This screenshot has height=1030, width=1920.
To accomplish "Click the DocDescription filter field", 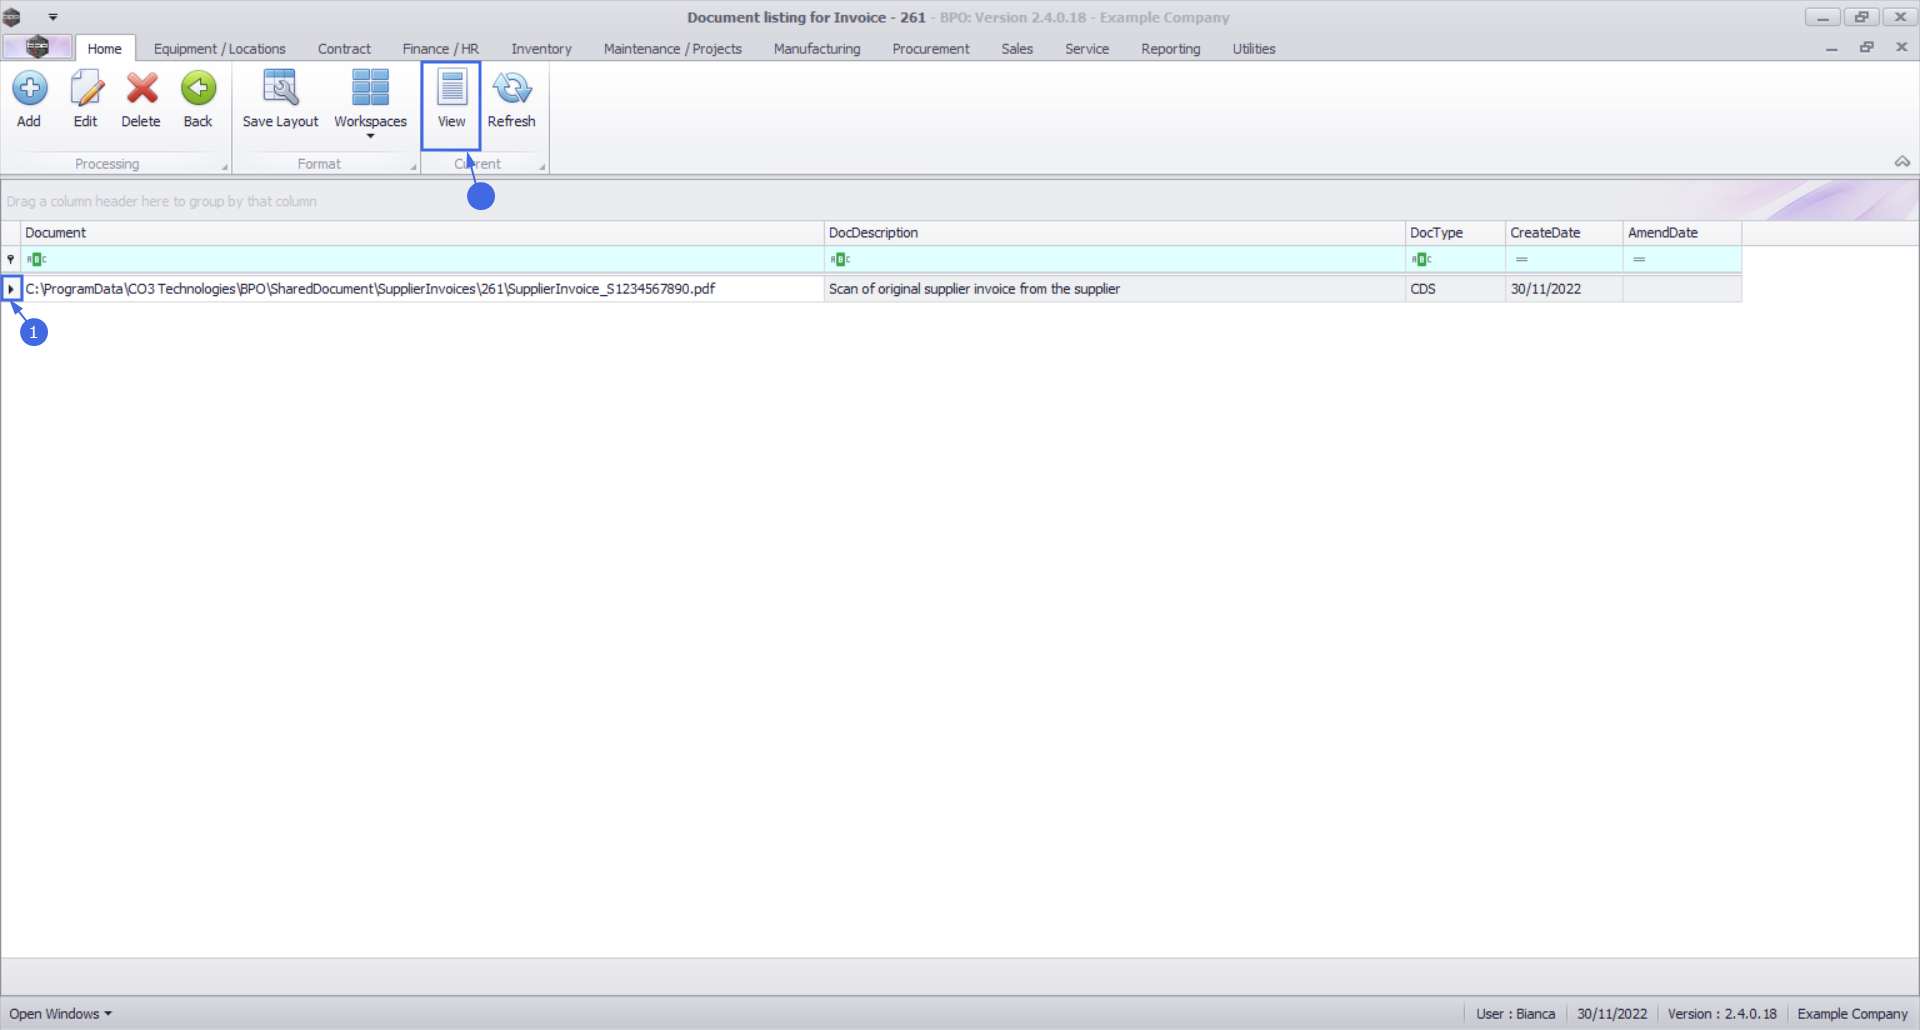I will [x=1114, y=259].
